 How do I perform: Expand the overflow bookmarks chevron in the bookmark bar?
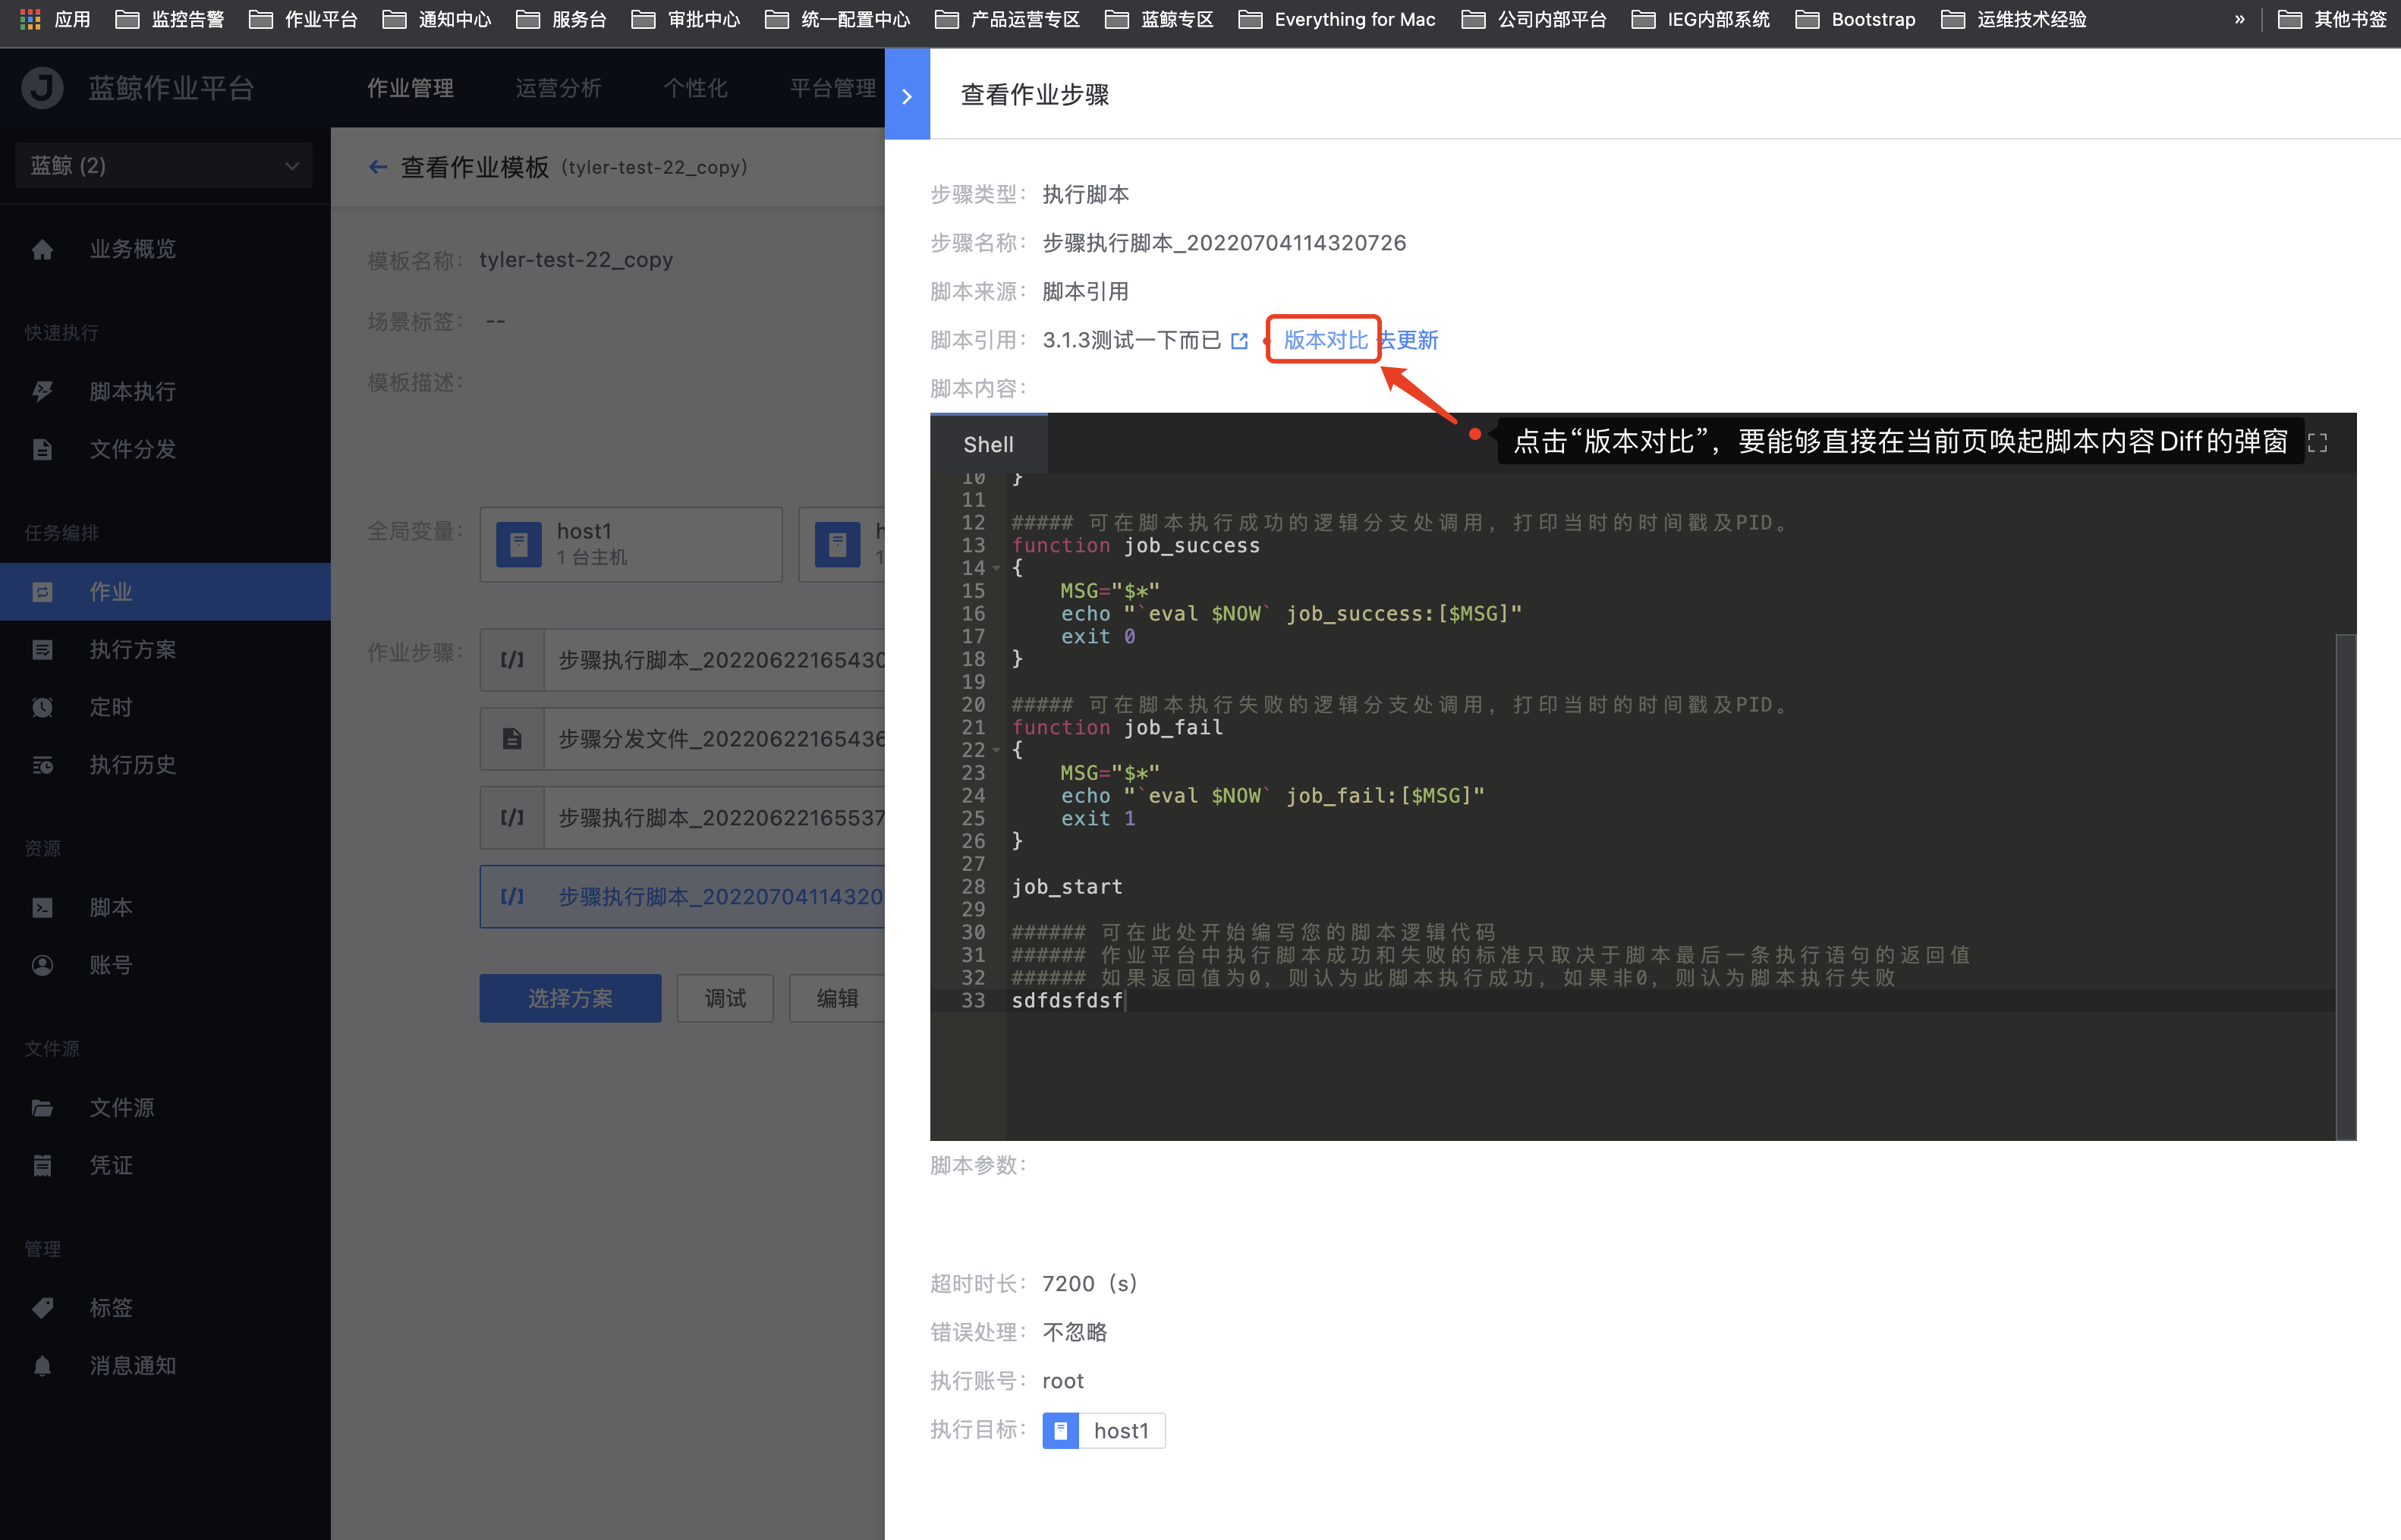pos(2239,18)
